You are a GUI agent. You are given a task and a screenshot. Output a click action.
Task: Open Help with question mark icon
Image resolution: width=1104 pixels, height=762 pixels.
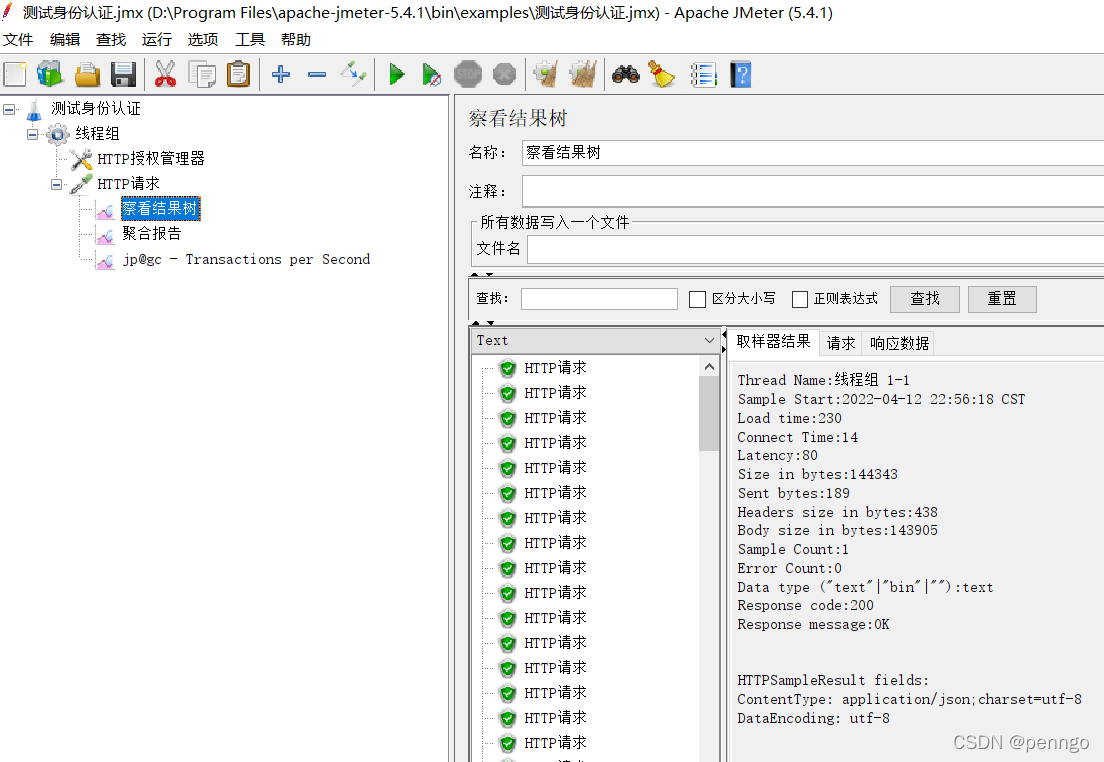741,74
